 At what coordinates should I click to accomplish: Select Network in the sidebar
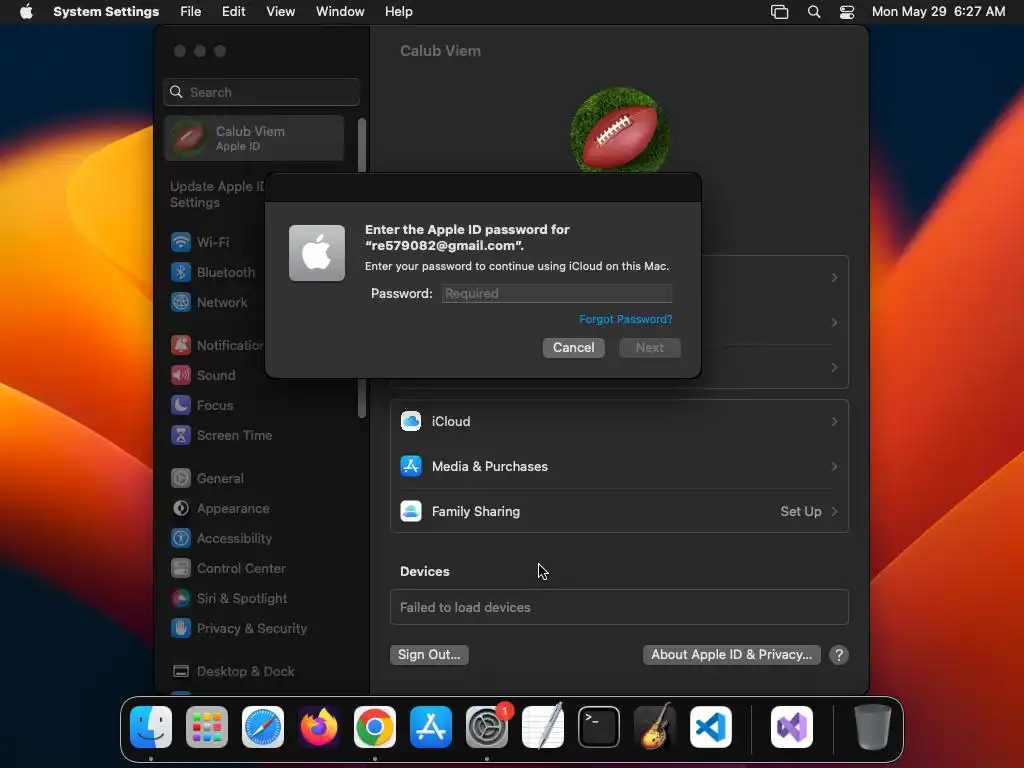click(x=209, y=302)
